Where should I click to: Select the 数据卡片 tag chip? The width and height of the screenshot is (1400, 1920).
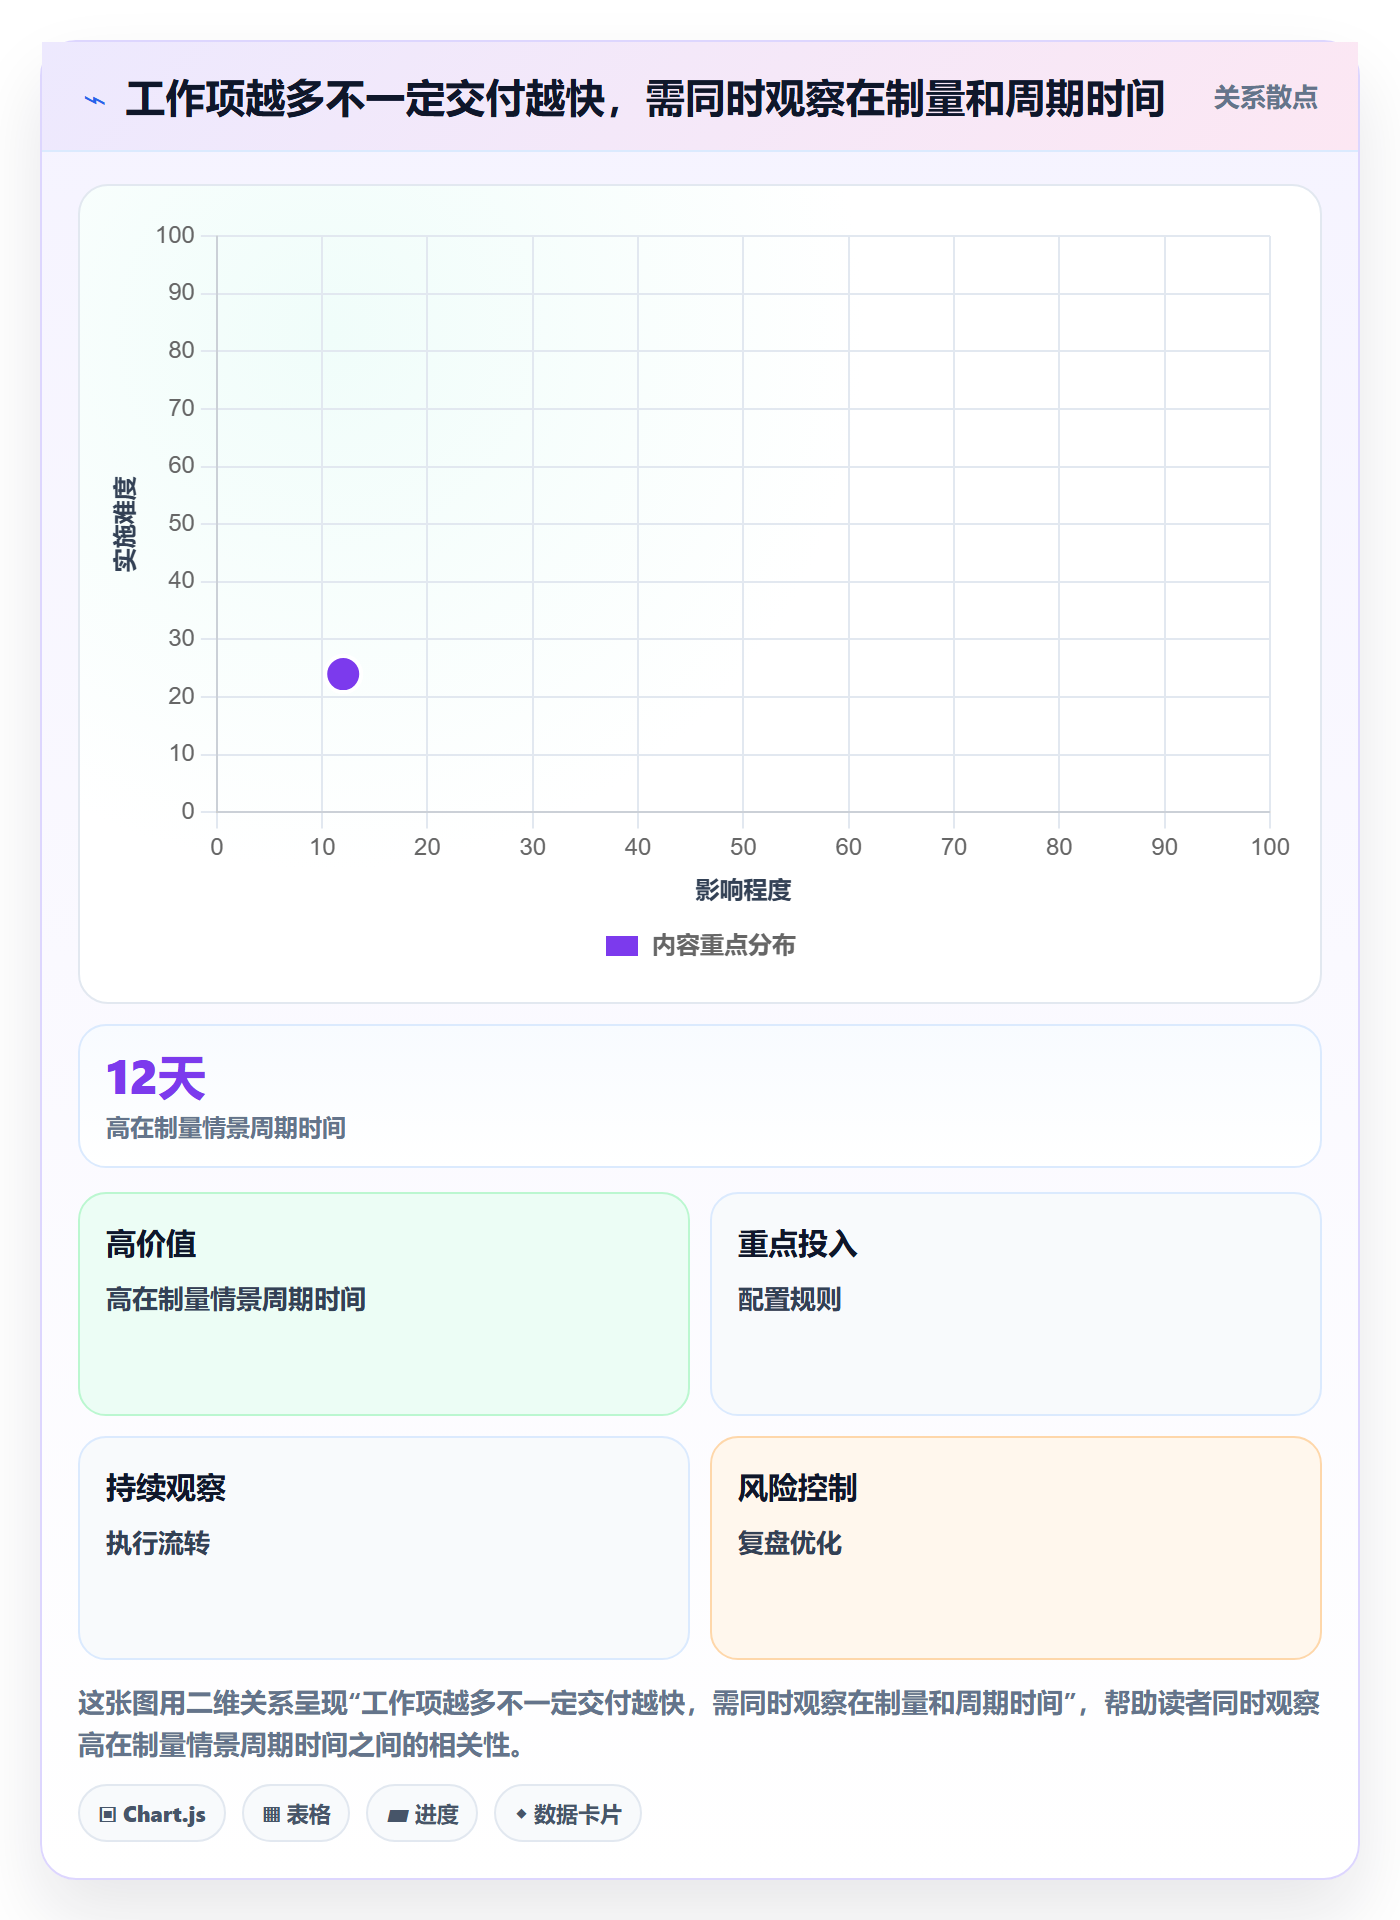coord(568,1813)
